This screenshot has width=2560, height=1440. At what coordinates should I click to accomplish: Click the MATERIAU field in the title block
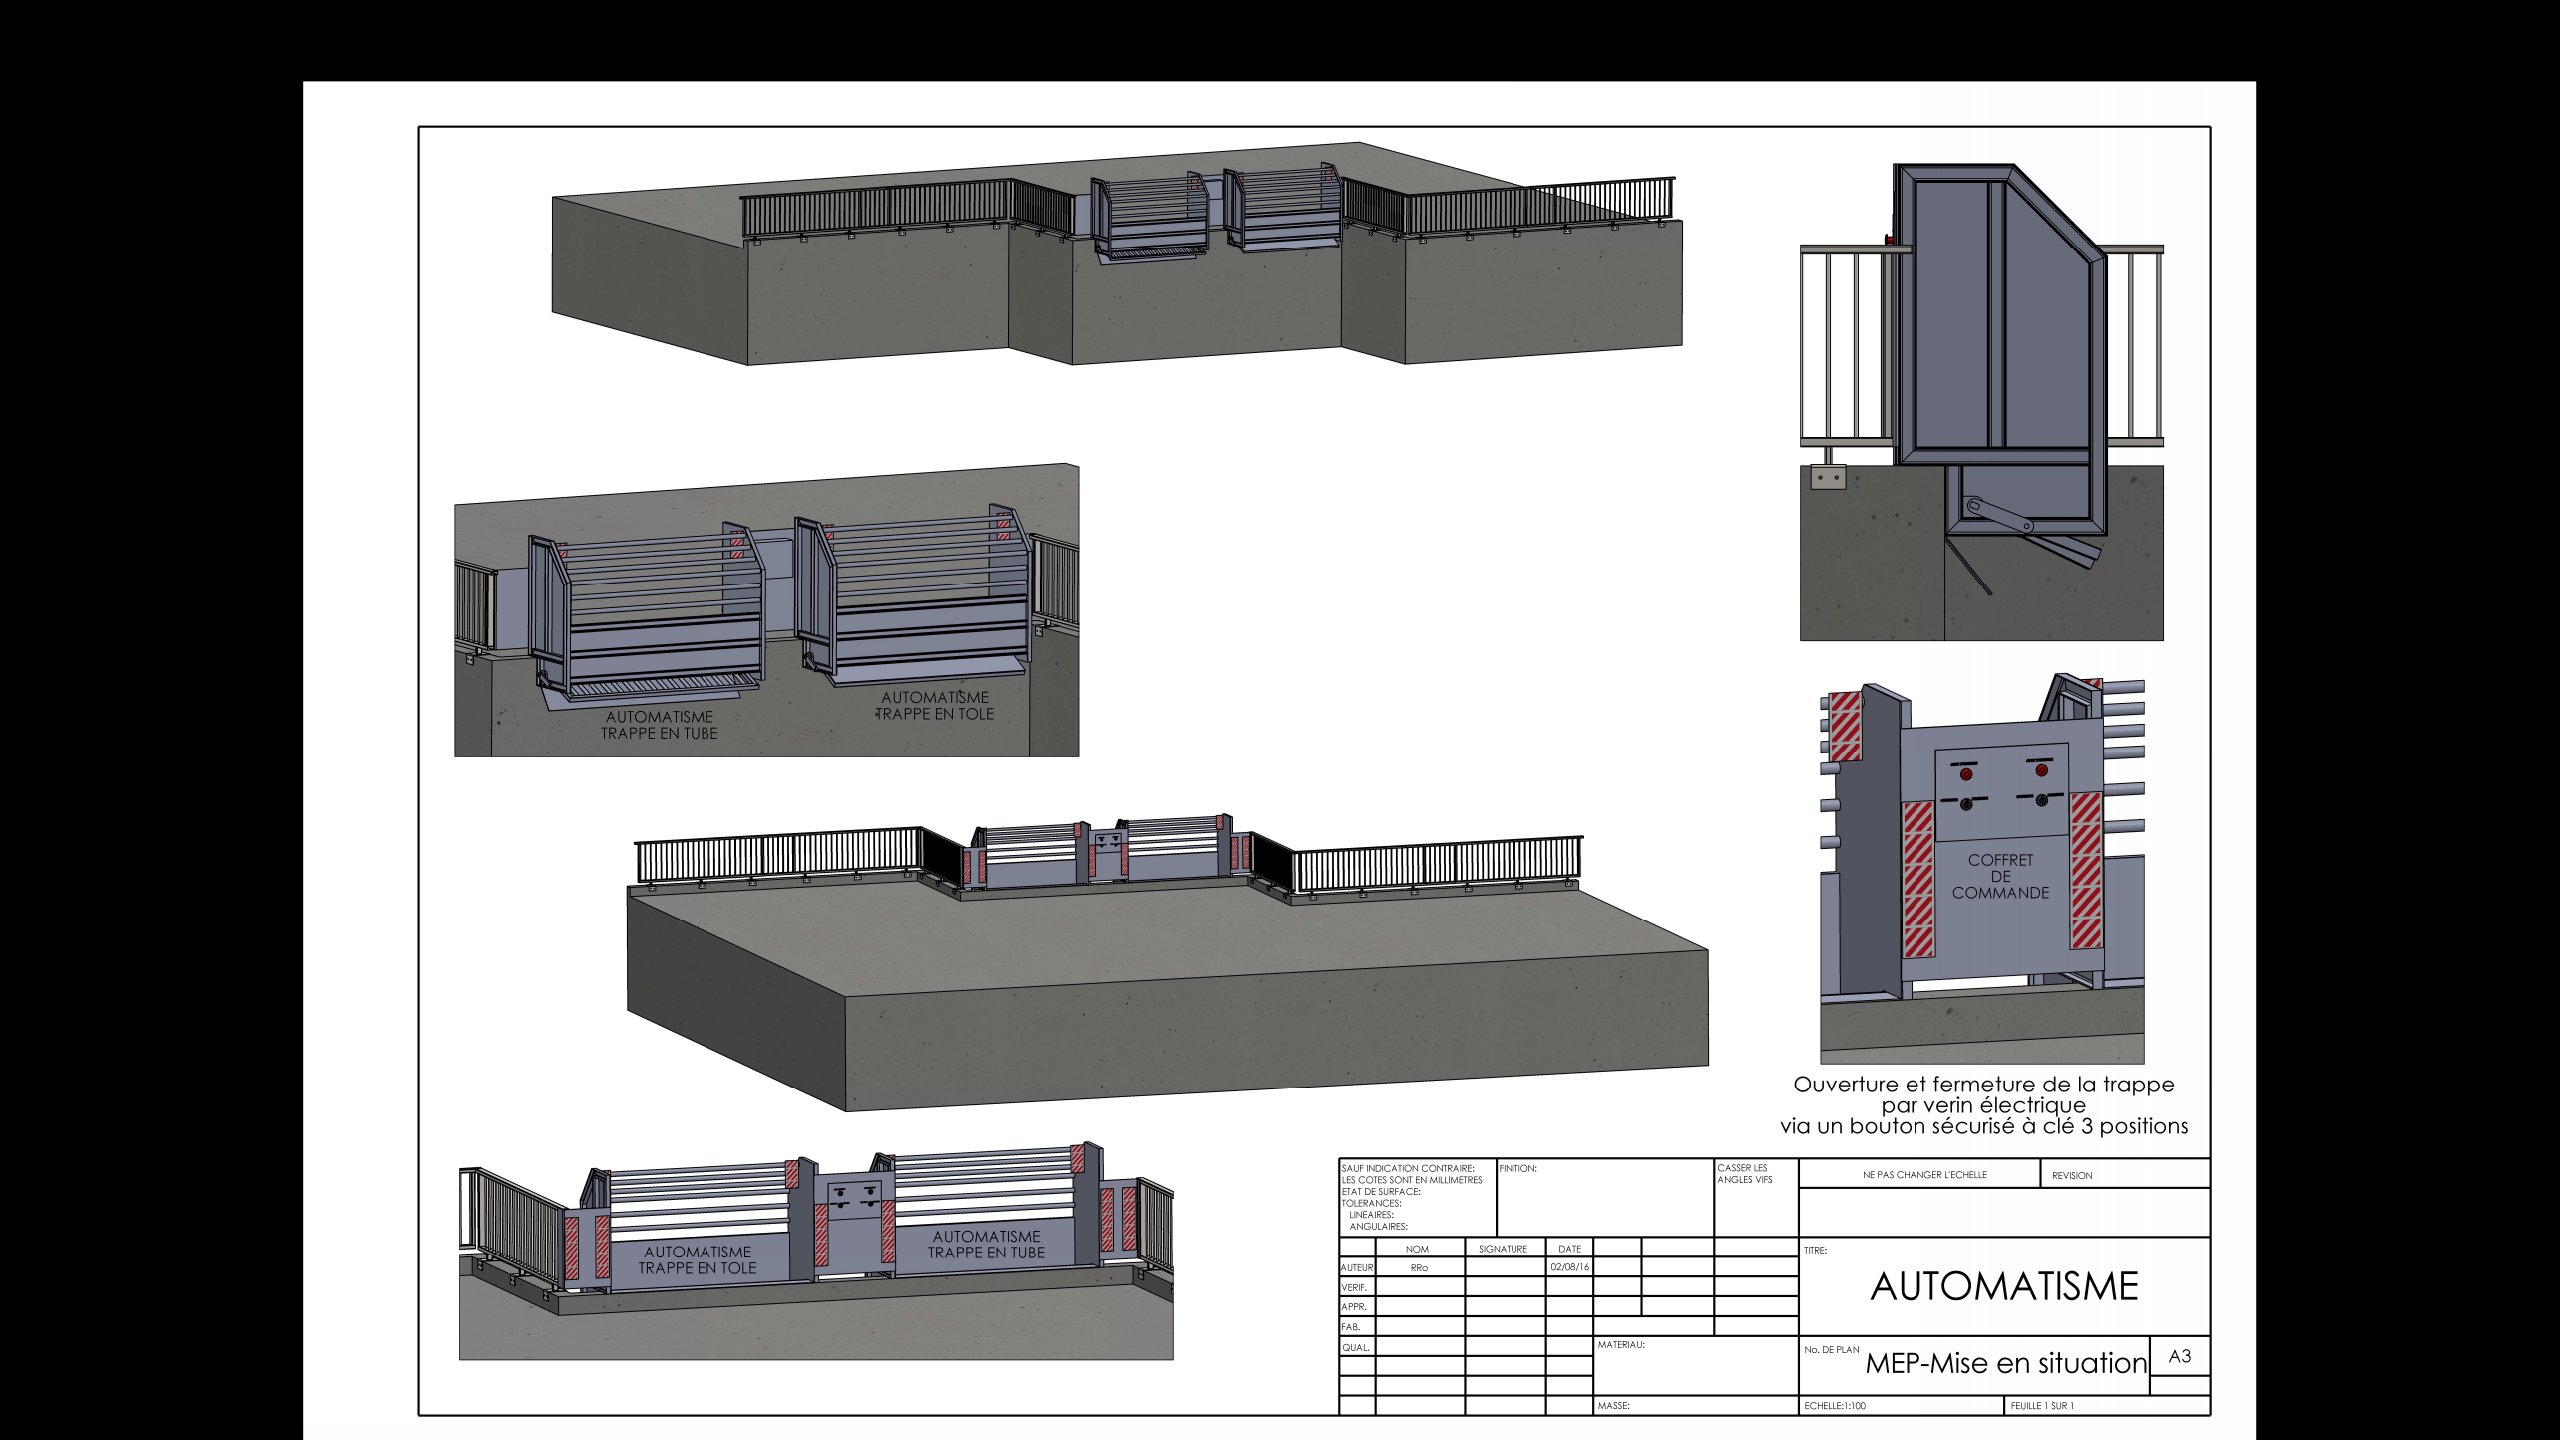click(x=1621, y=1345)
